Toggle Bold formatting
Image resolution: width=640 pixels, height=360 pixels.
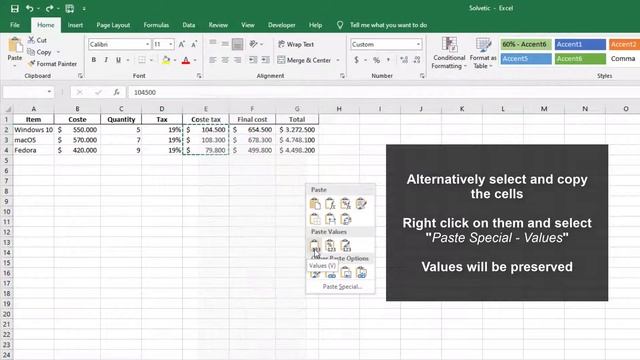click(x=93, y=60)
